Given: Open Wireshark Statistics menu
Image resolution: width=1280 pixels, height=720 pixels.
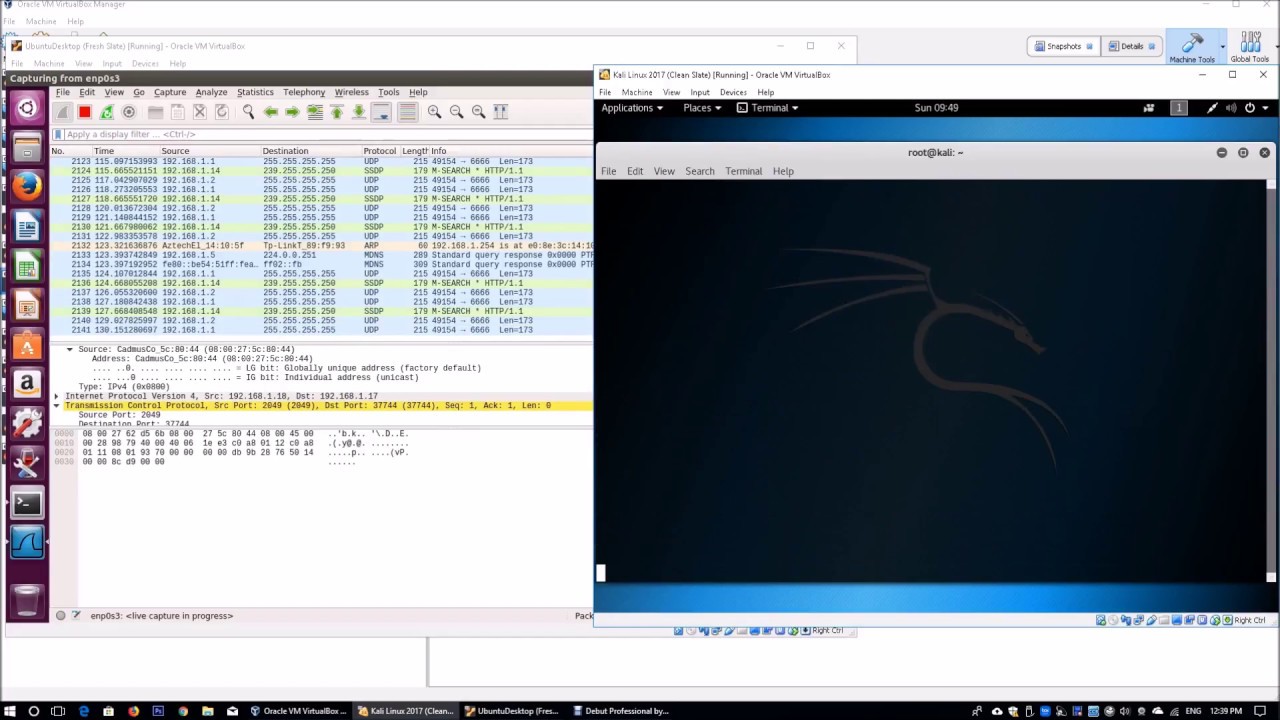Looking at the screenshot, I should pyautogui.click(x=255, y=92).
